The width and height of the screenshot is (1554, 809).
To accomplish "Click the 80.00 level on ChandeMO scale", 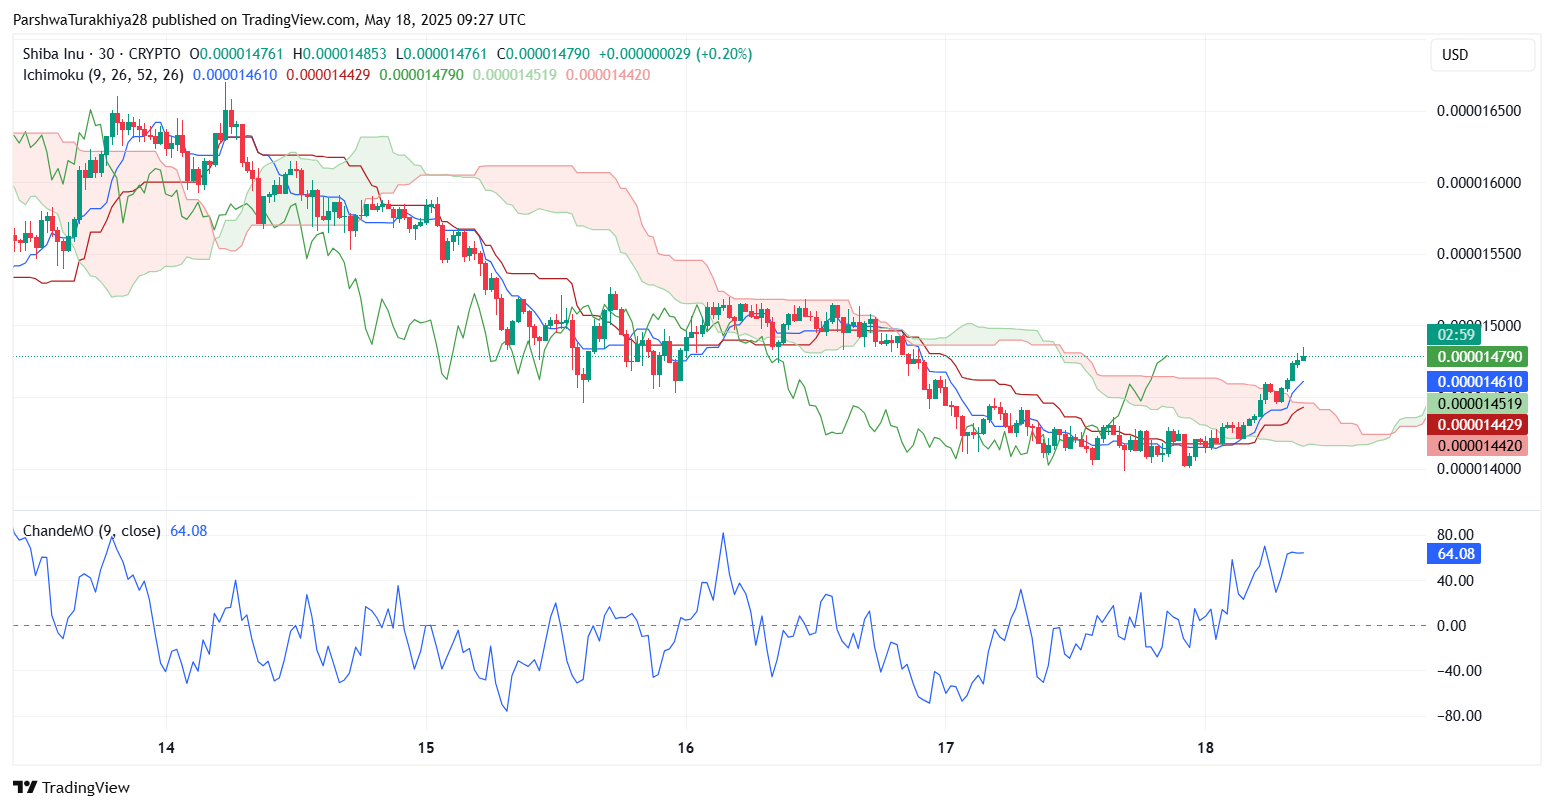I will click(1454, 535).
